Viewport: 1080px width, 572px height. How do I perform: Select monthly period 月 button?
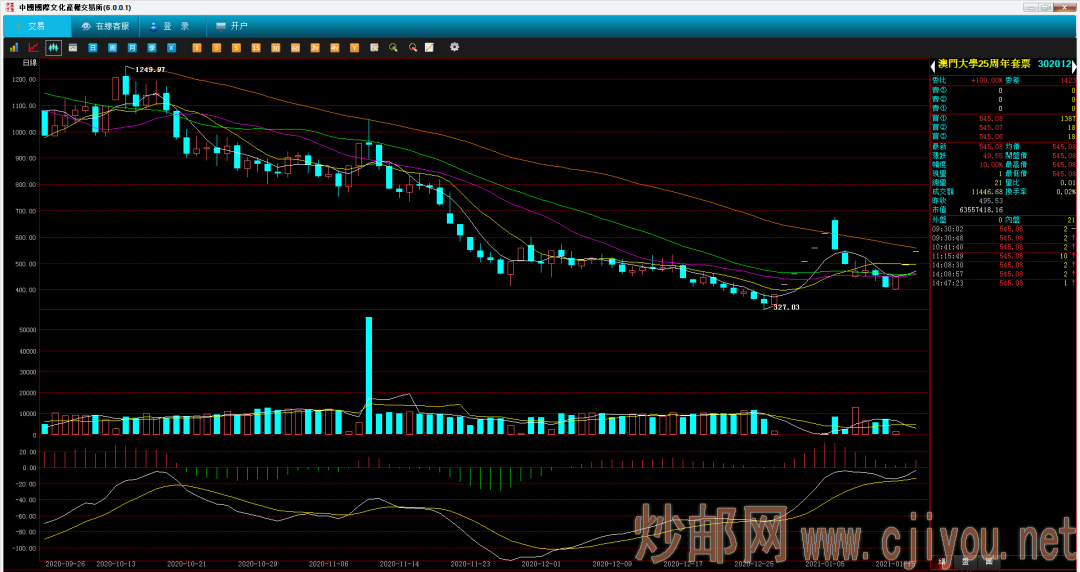click(132, 48)
